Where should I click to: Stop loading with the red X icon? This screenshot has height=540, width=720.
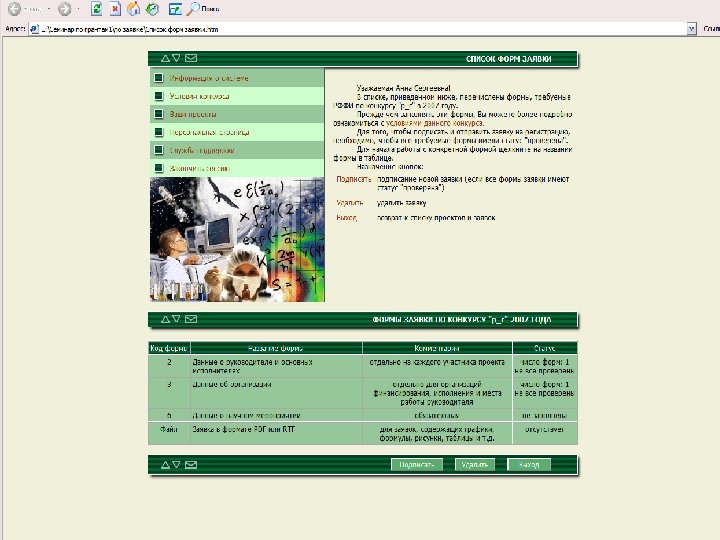(x=115, y=9)
